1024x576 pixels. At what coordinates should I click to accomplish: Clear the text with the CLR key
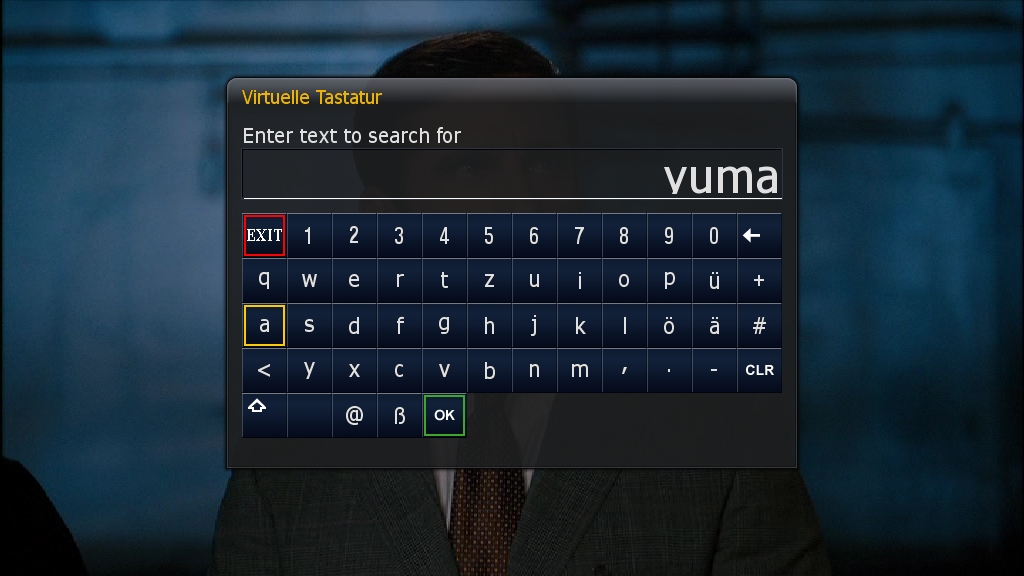pyautogui.click(x=759, y=370)
